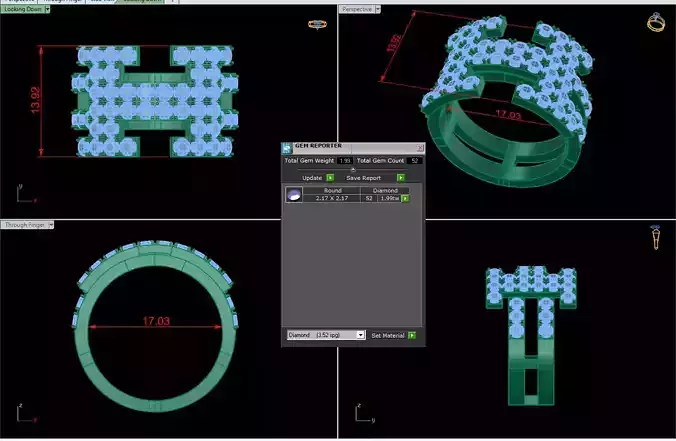
Task: Click the 52 count cell in gem row
Action: [369, 198]
